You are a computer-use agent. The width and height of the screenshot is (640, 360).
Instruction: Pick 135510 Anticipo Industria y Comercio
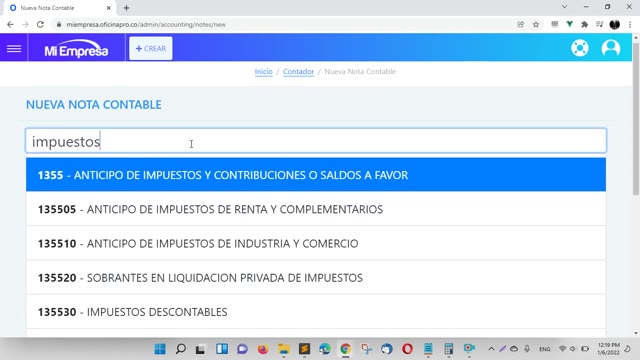pyautogui.click(x=316, y=243)
